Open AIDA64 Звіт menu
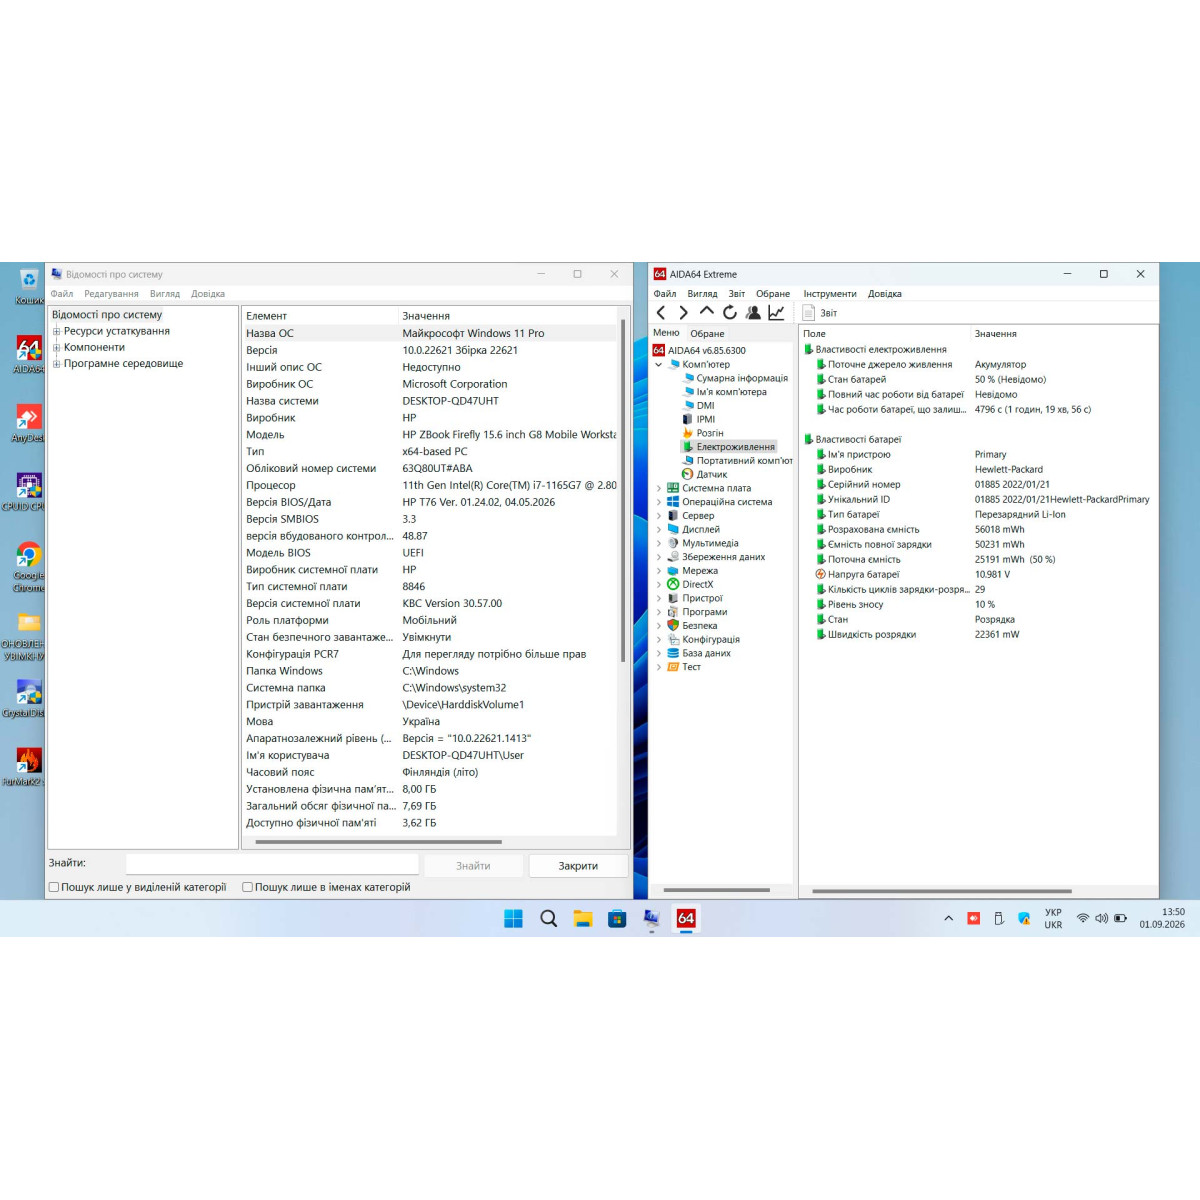Viewport: 1200px width, 1200px height. pyautogui.click(x=737, y=294)
